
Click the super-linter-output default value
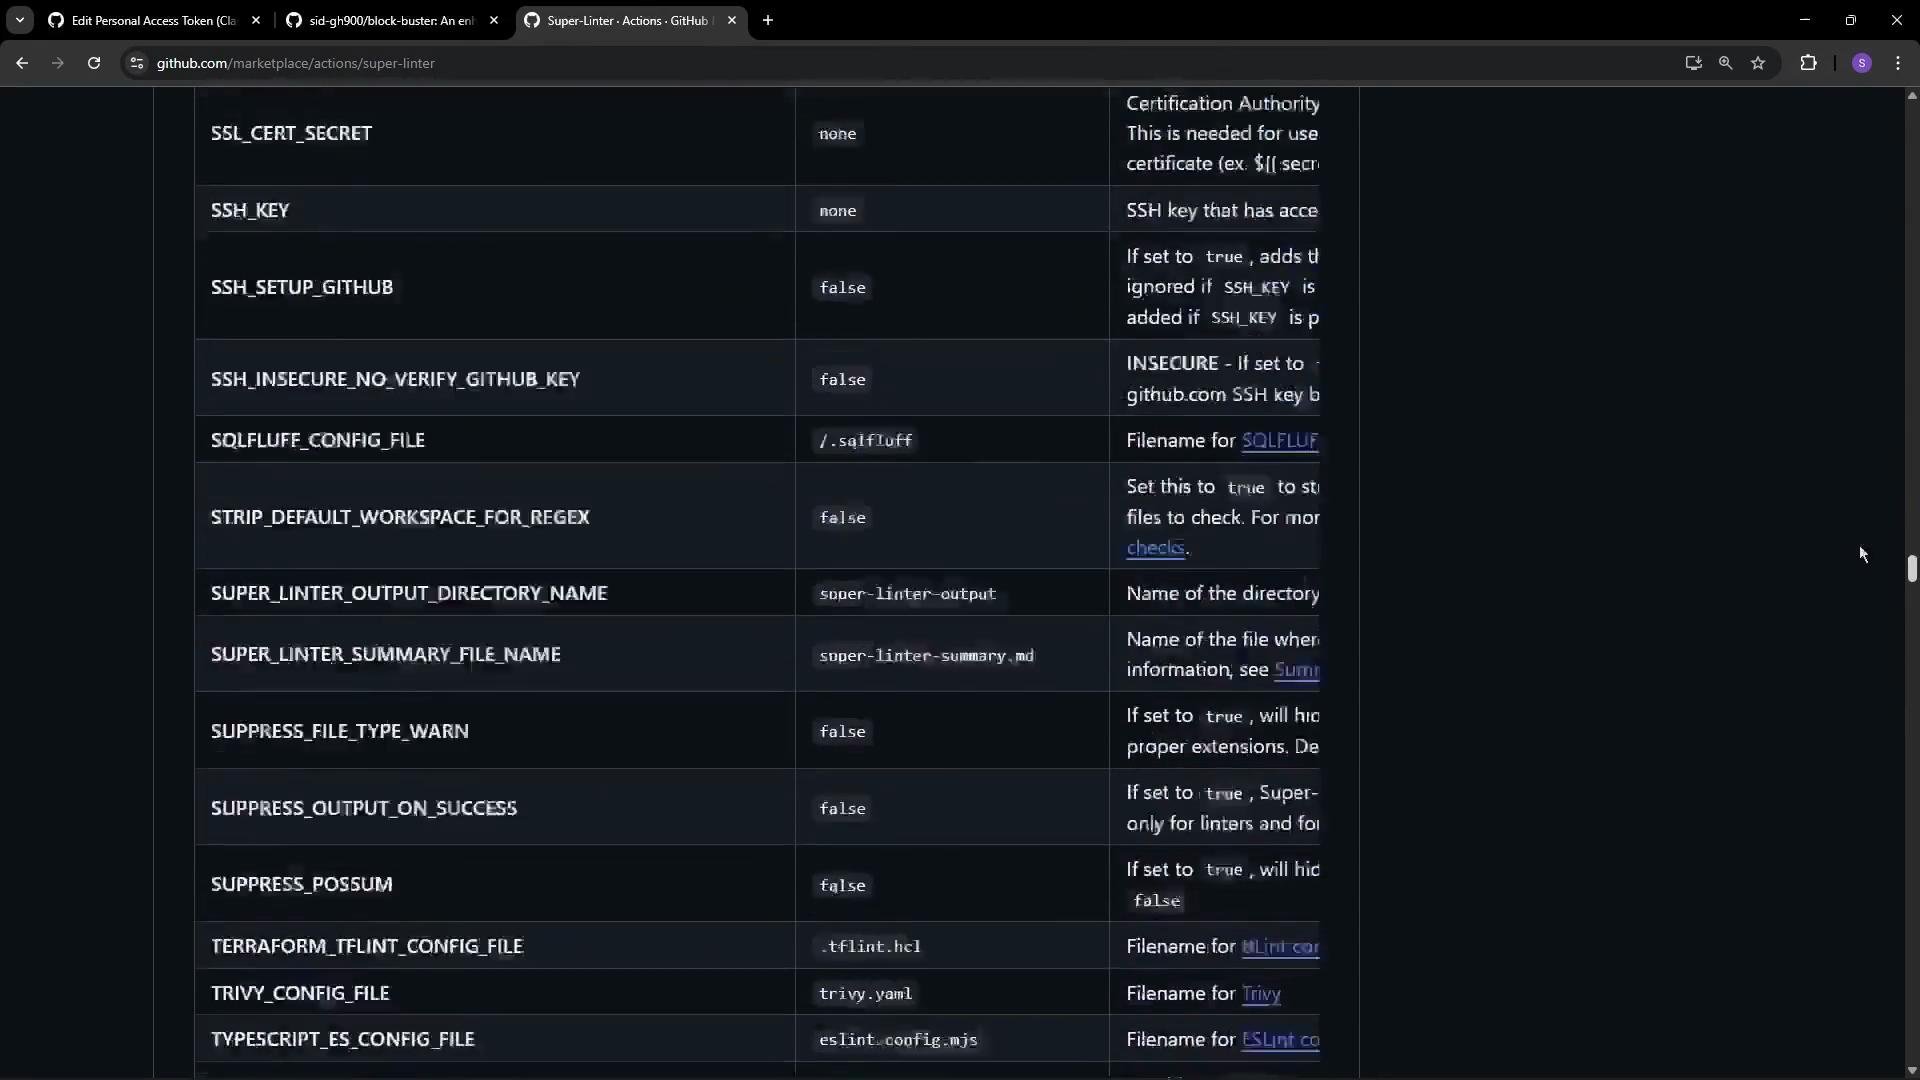pos(908,594)
